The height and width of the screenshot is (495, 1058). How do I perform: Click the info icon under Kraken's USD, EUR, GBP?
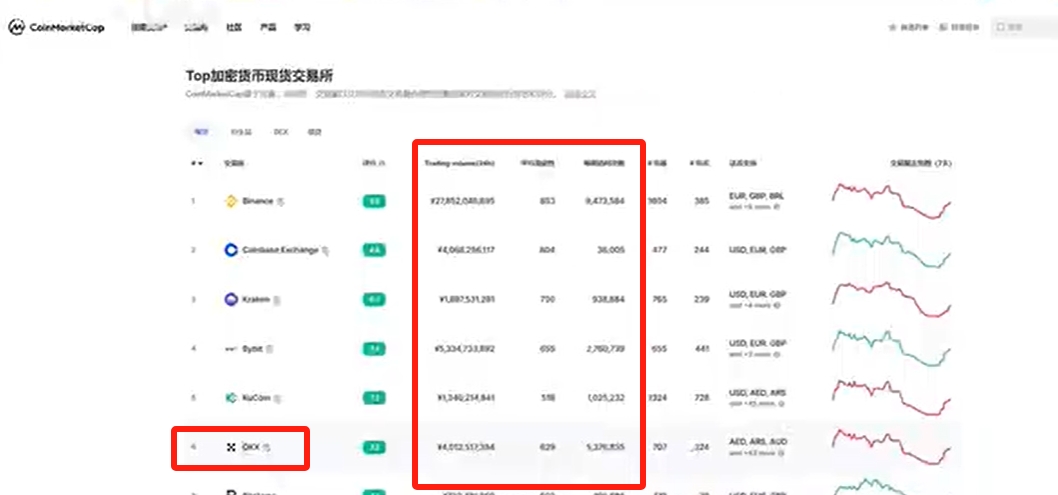pyautogui.click(x=777, y=305)
